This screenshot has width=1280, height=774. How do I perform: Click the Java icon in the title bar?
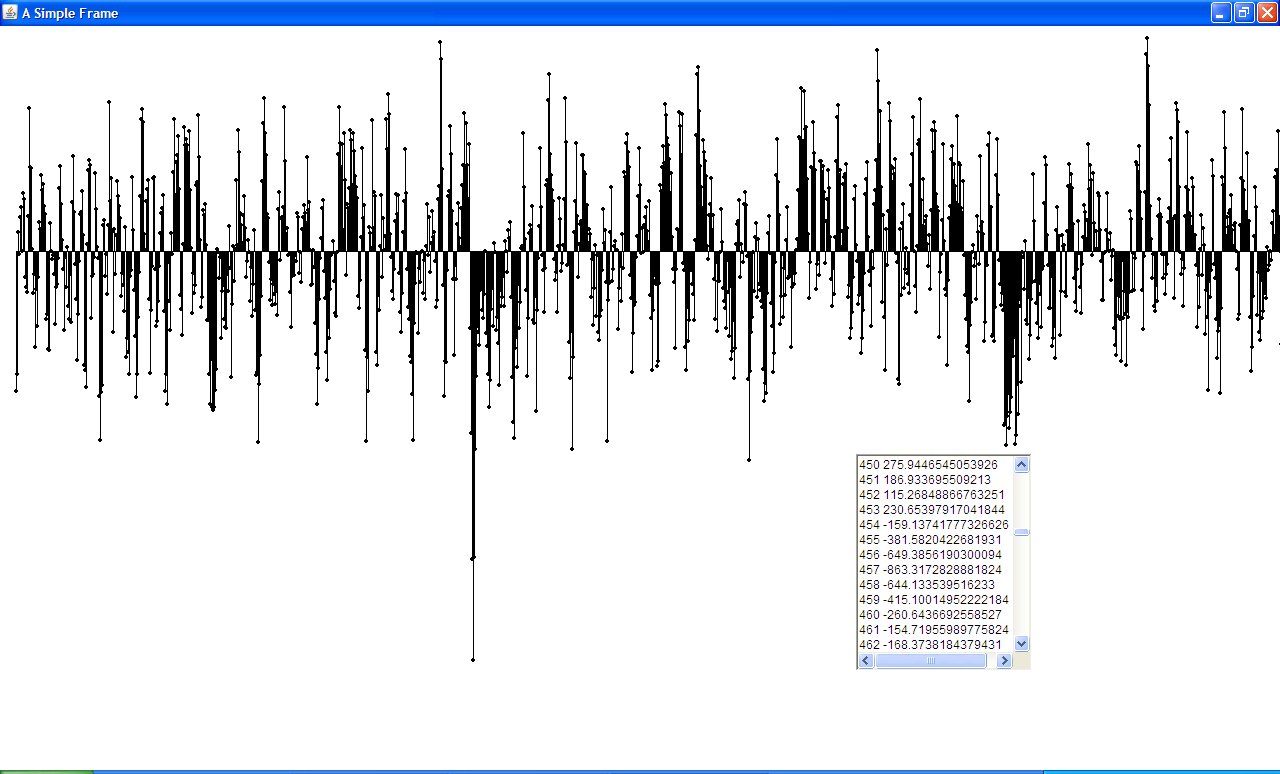click(x=10, y=13)
